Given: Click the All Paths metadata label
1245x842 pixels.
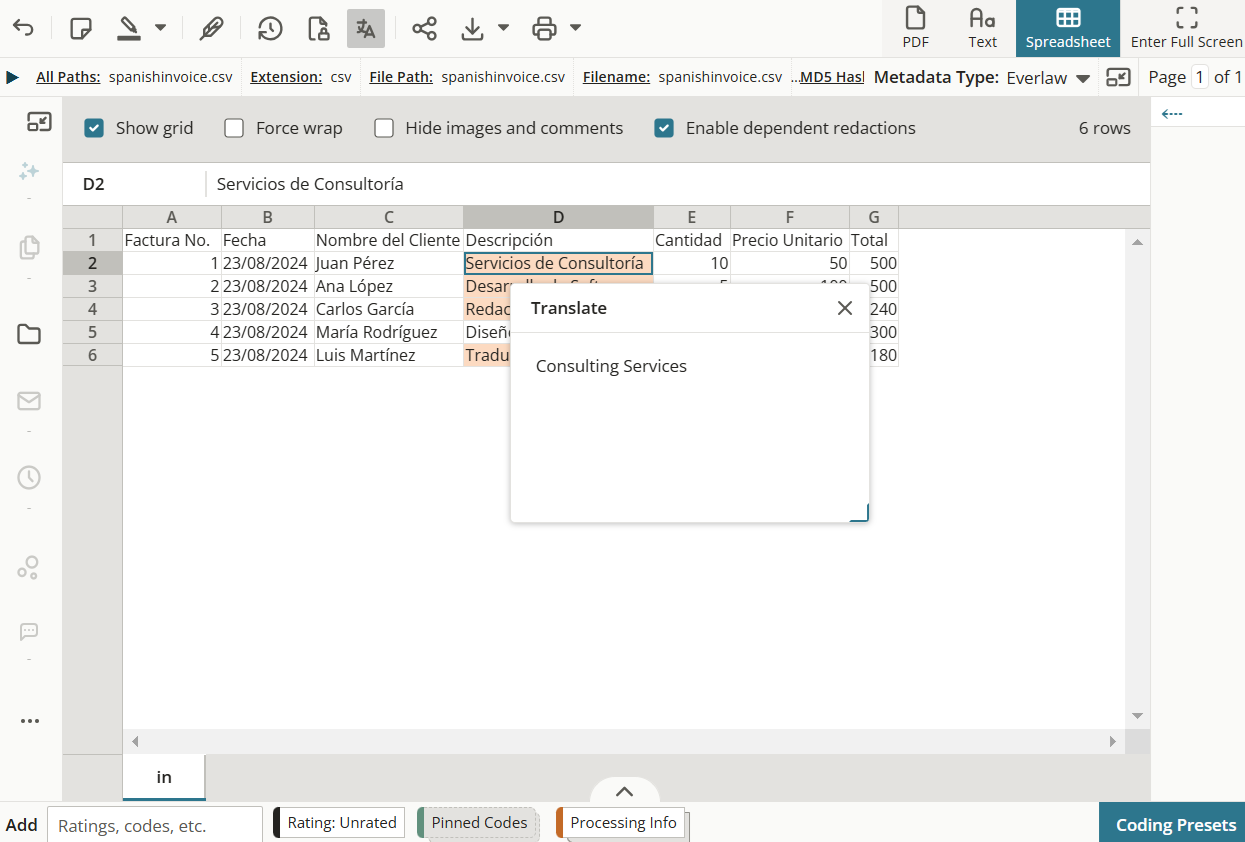Looking at the screenshot, I should (68, 77).
